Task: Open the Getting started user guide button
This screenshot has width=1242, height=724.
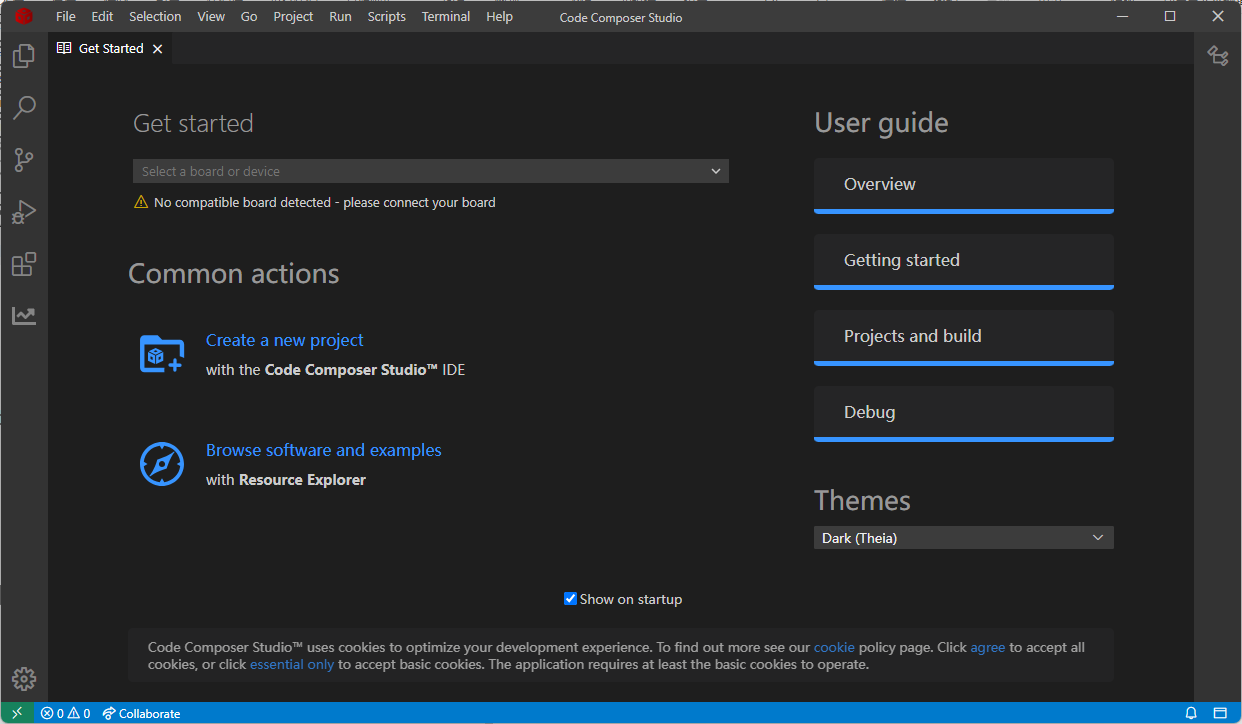Action: (964, 261)
